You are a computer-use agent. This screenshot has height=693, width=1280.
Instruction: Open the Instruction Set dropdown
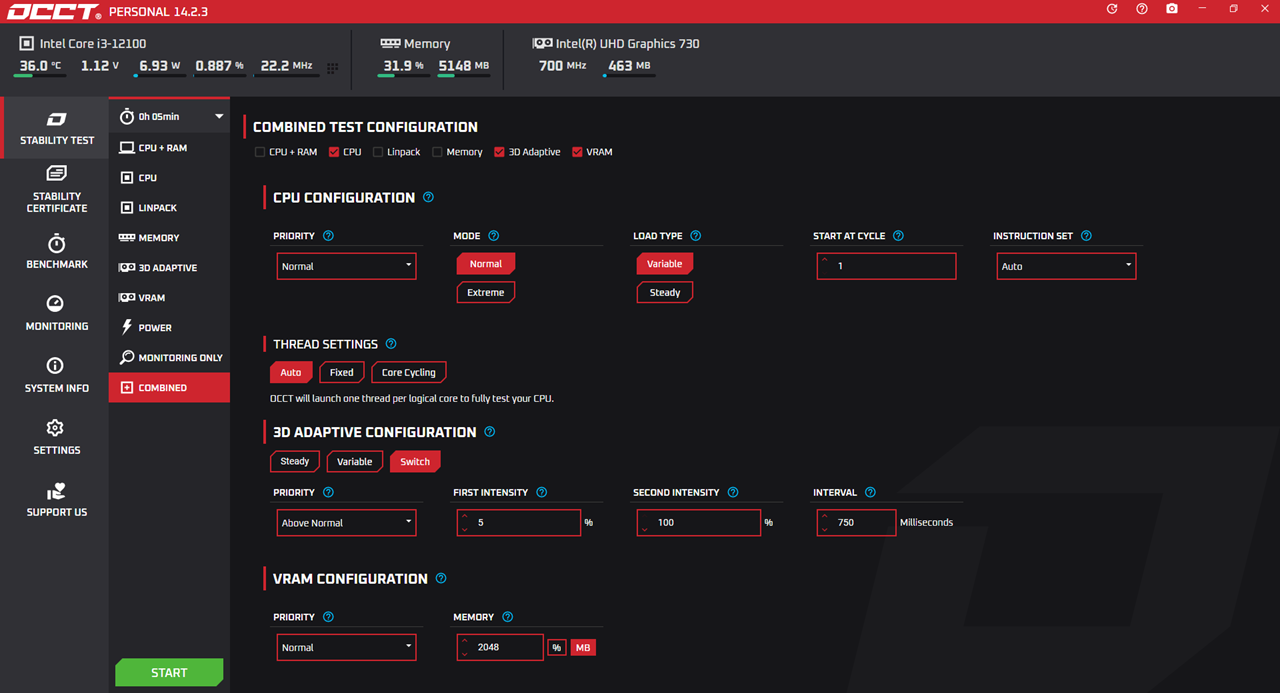(1066, 266)
